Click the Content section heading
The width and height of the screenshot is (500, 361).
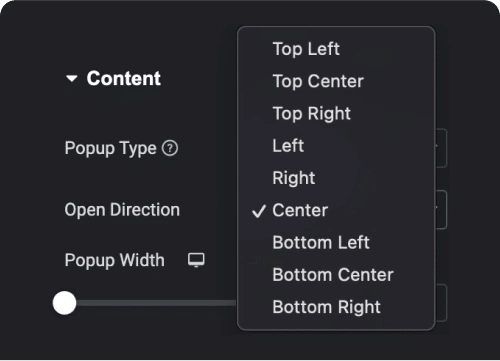pos(124,79)
